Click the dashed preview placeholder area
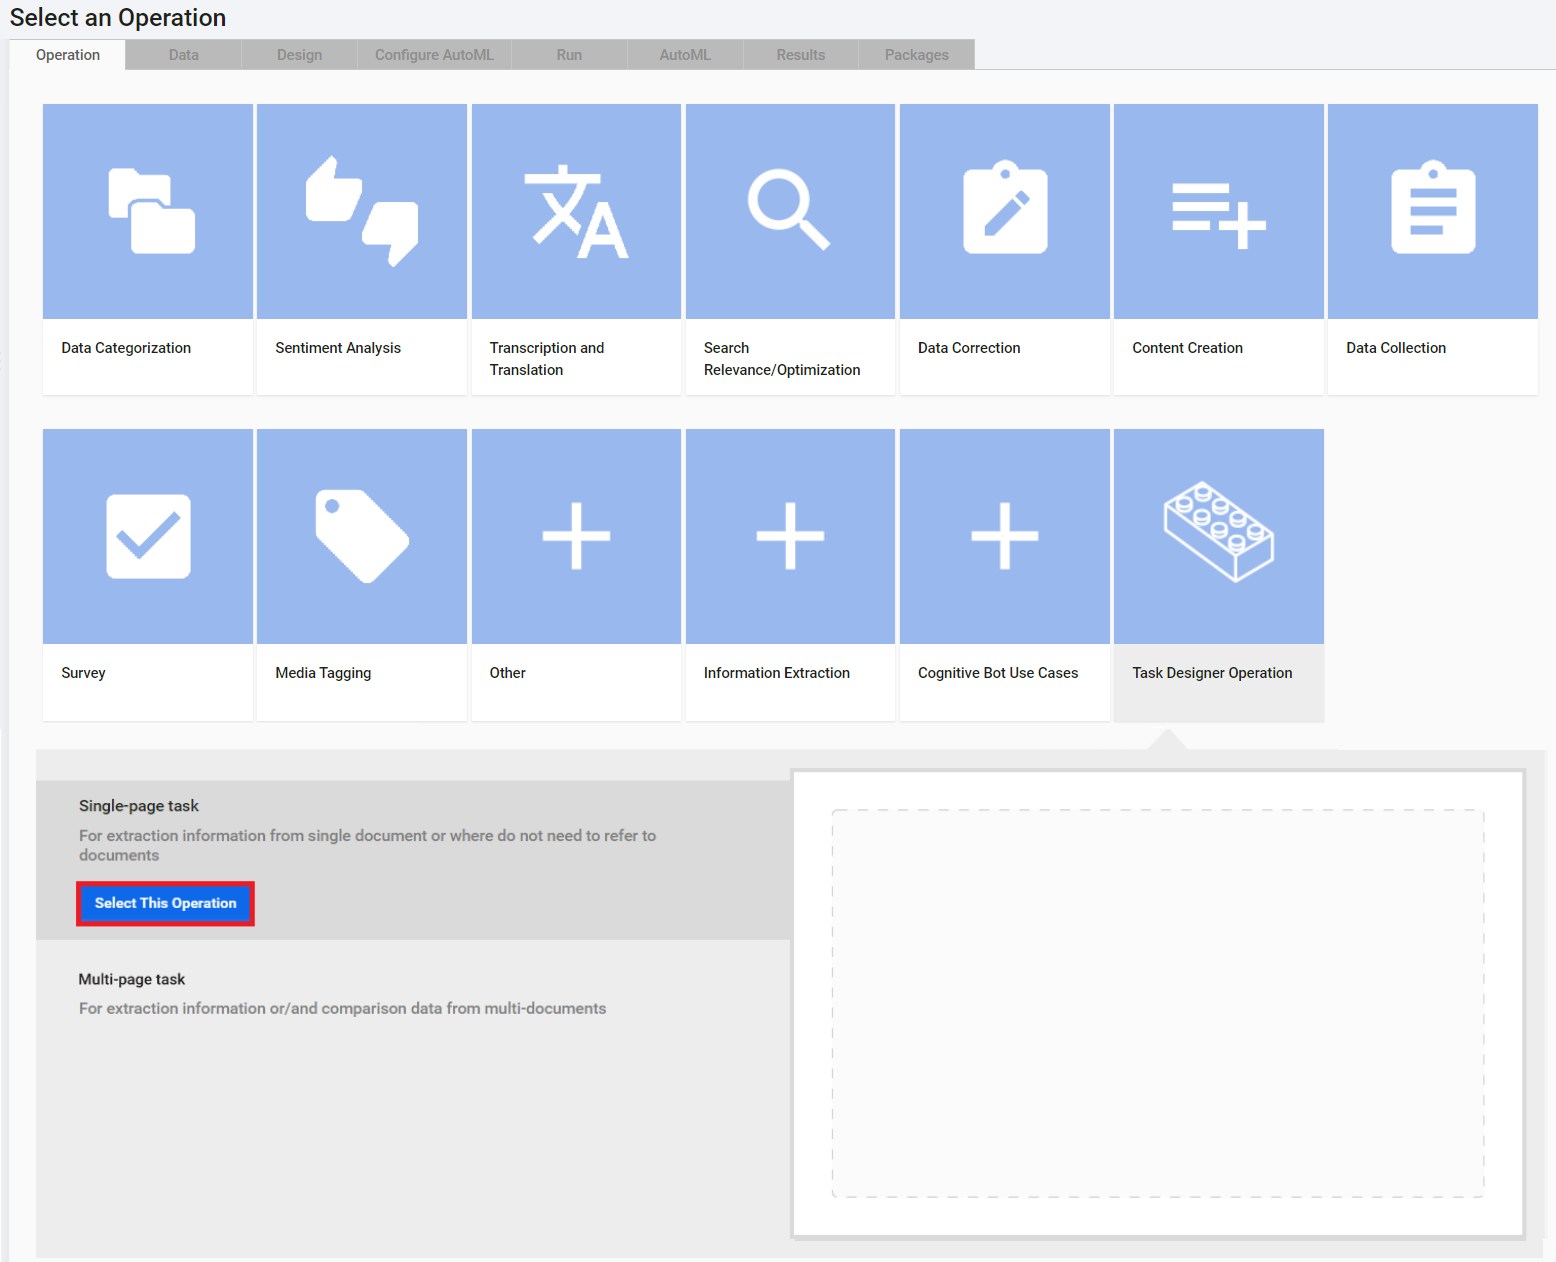This screenshot has width=1556, height=1262. pyautogui.click(x=1158, y=1003)
